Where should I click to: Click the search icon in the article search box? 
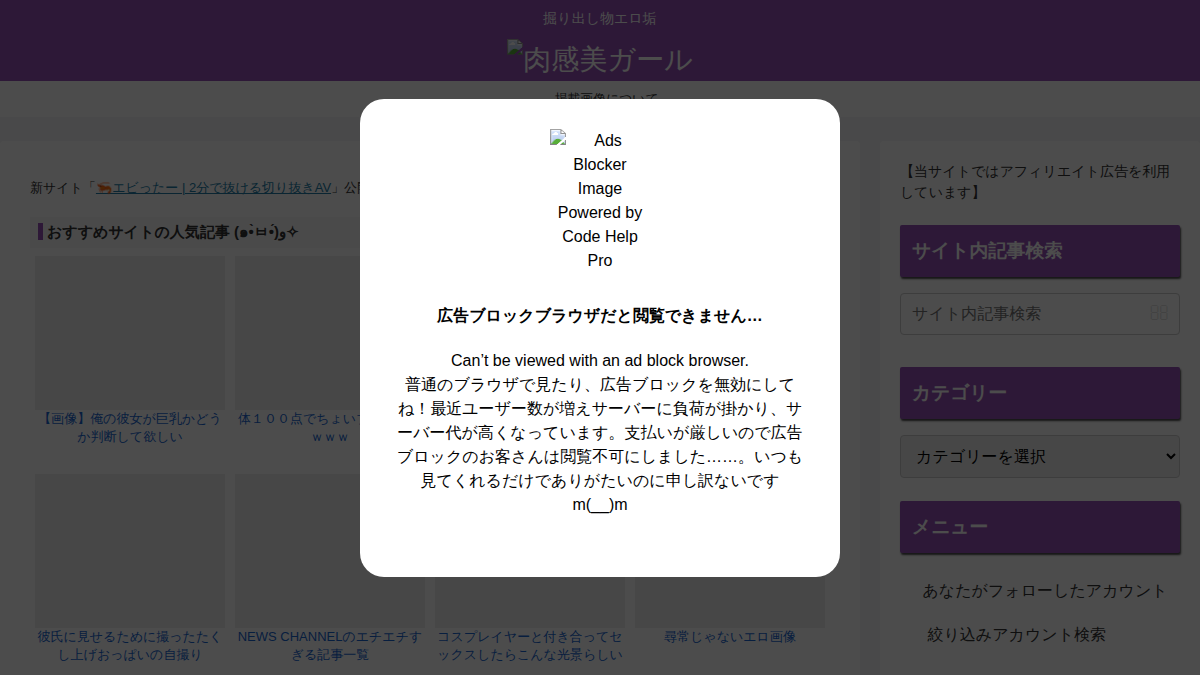coord(1159,313)
